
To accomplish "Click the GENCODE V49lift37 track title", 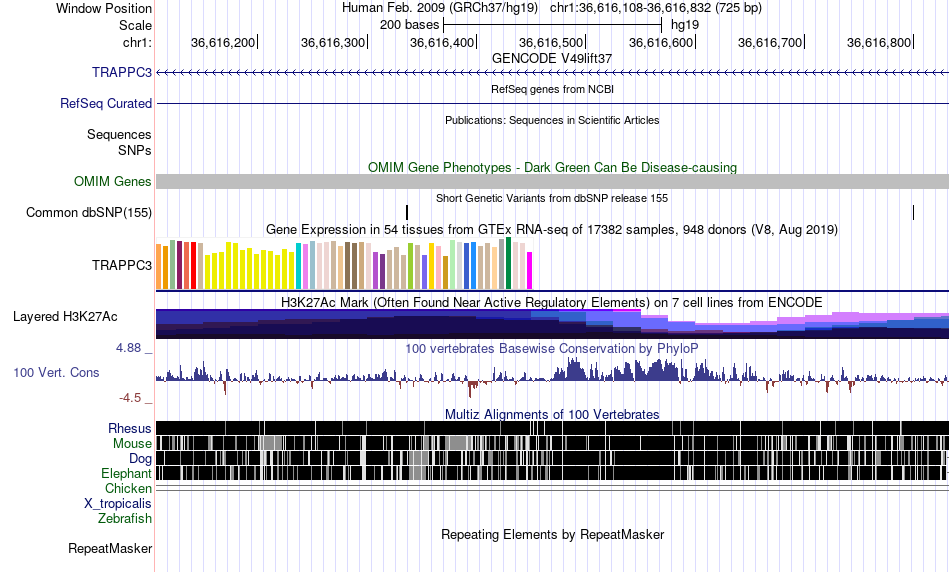I will point(552,59).
